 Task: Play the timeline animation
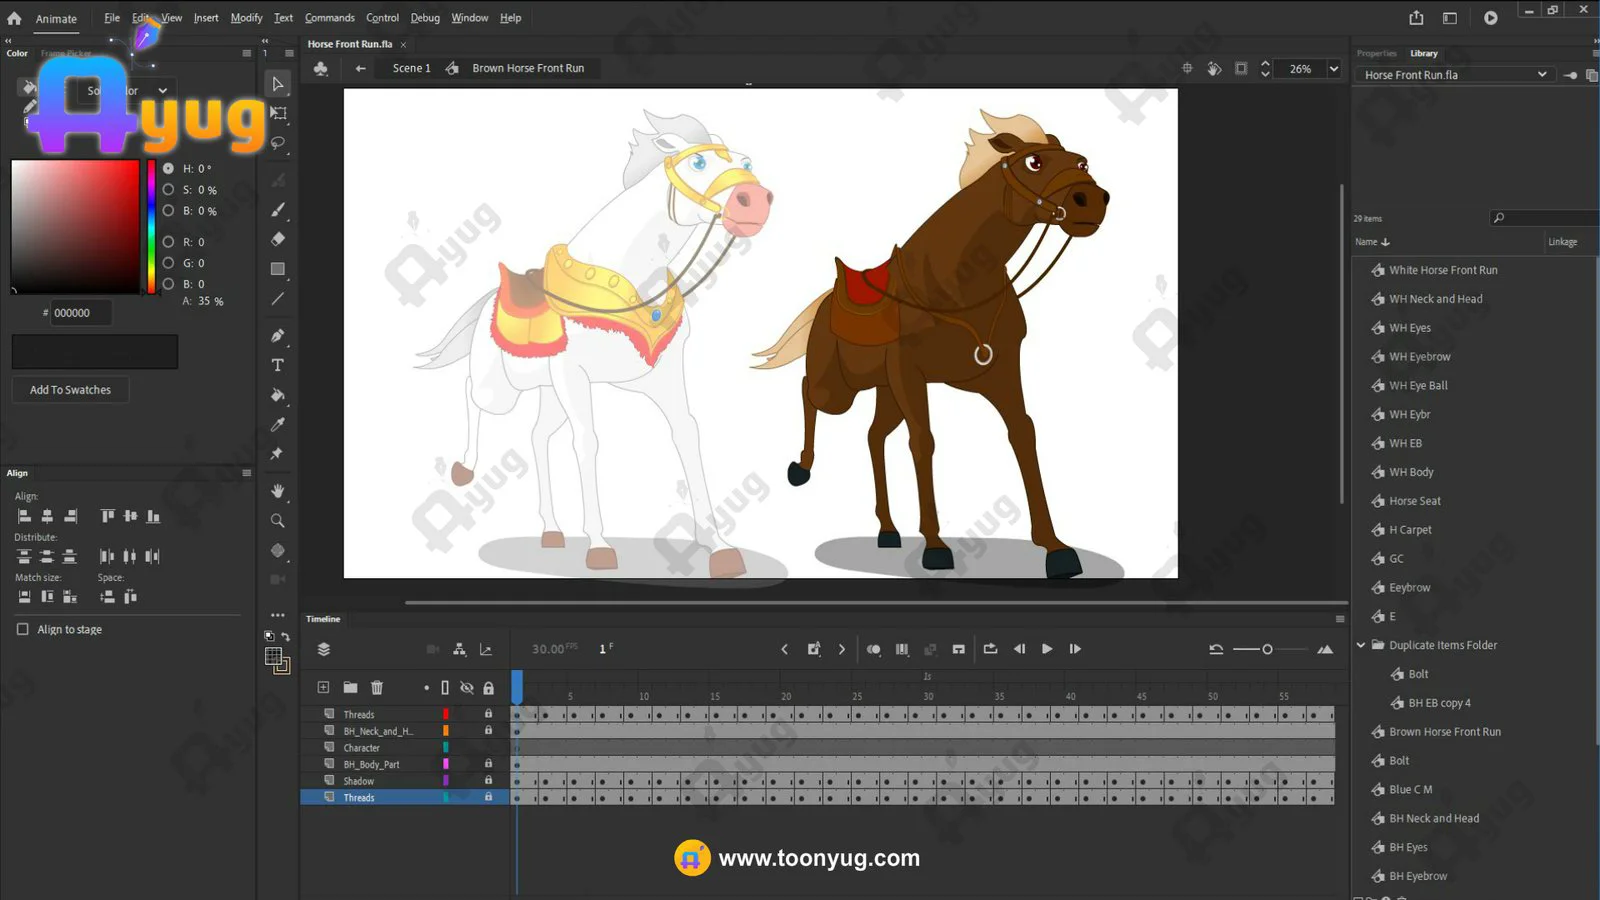(x=1047, y=649)
